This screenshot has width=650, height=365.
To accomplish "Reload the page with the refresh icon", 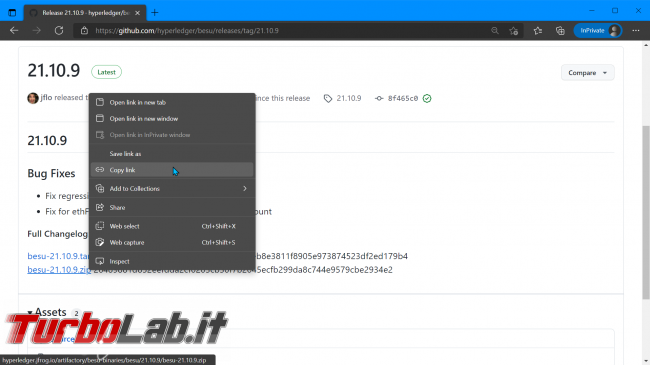I will pyautogui.click(x=59, y=31).
